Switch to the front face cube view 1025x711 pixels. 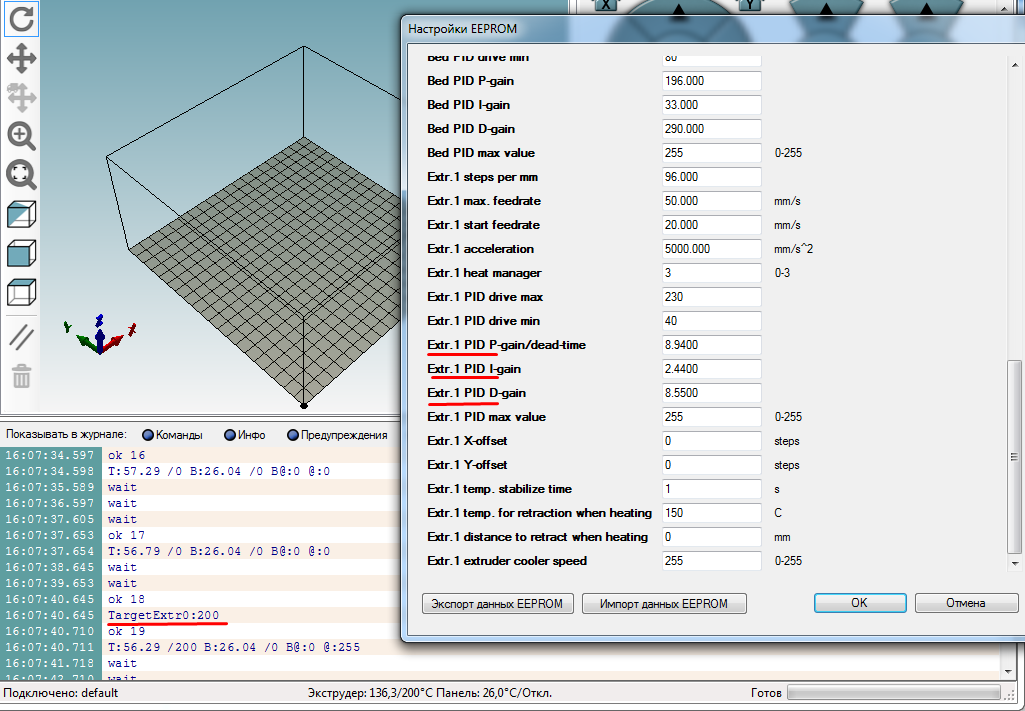pos(21,253)
